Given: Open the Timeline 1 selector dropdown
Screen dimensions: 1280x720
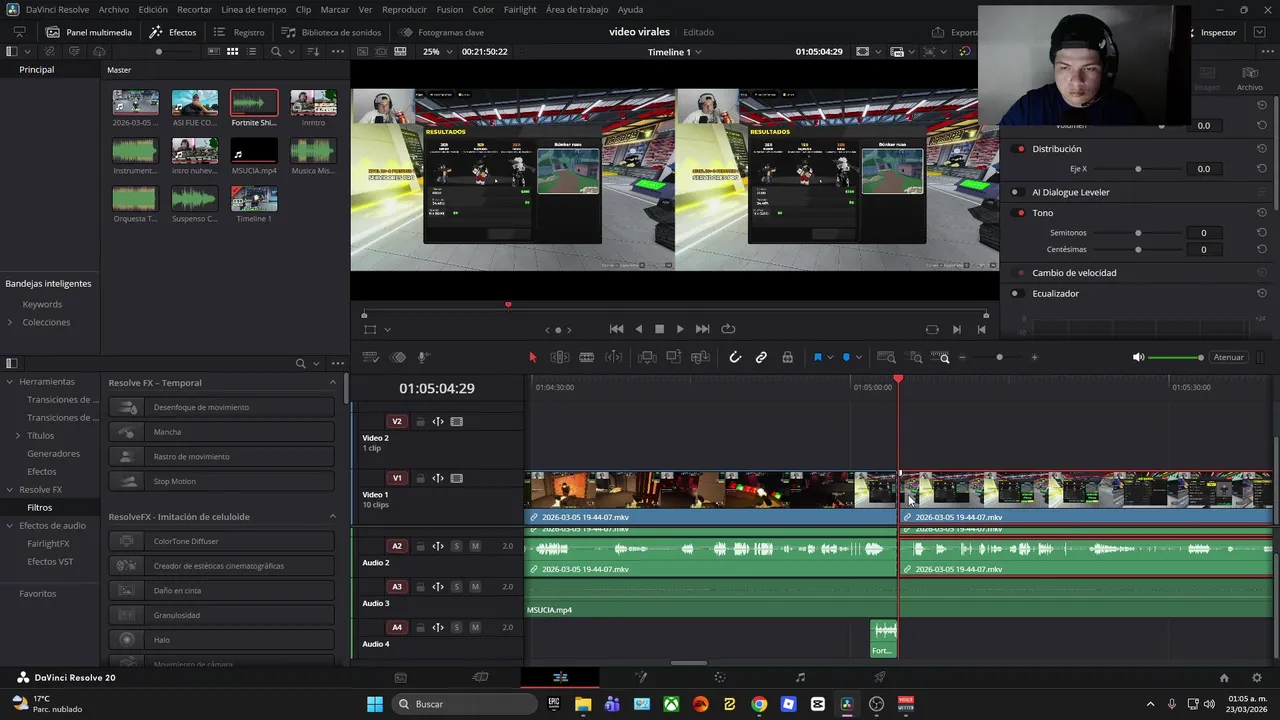Looking at the screenshot, I should [x=675, y=51].
